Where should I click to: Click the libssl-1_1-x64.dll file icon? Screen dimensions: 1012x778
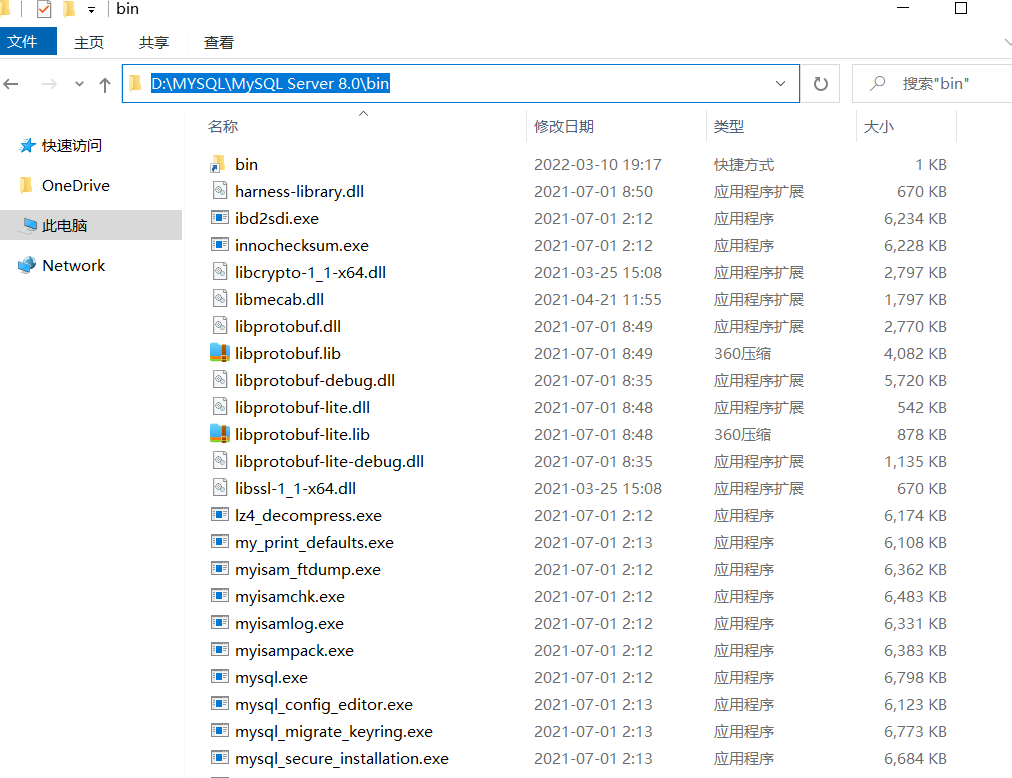(220, 488)
